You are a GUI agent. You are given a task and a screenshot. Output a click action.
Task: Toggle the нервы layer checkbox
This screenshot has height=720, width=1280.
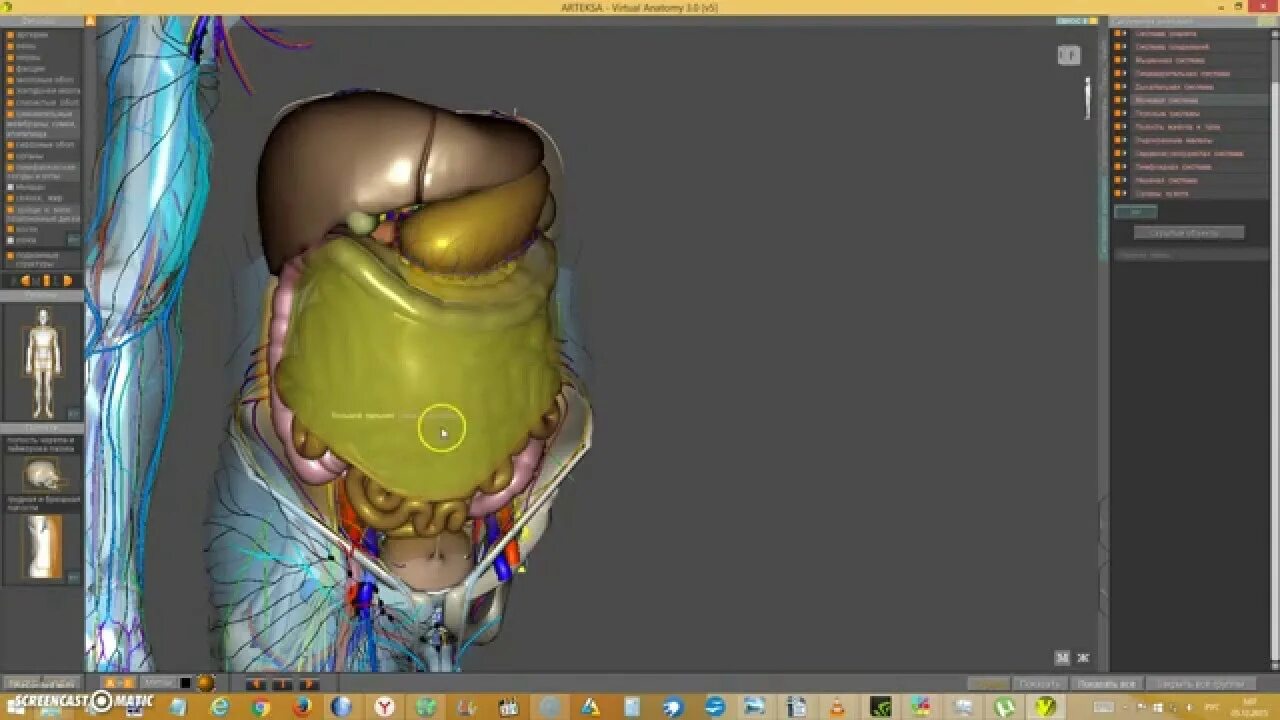[10, 57]
